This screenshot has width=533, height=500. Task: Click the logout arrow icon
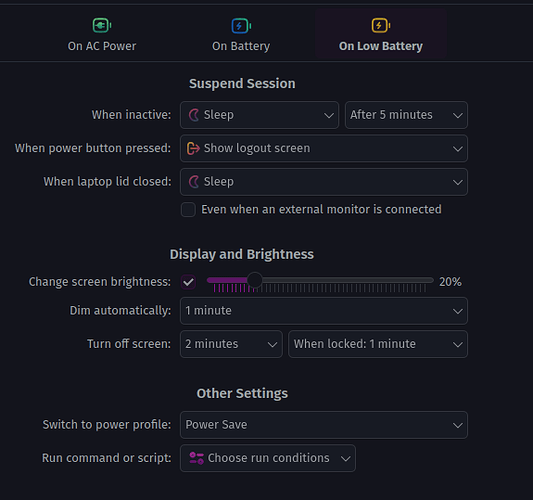(x=193, y=148)
